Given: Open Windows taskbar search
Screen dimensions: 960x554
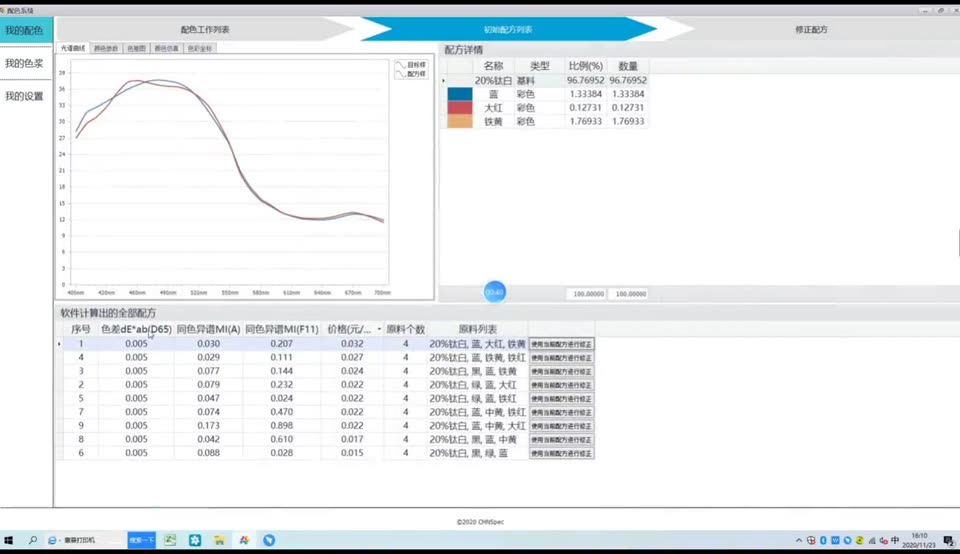Looking at the screenshot, I should [x=32, y=540].
